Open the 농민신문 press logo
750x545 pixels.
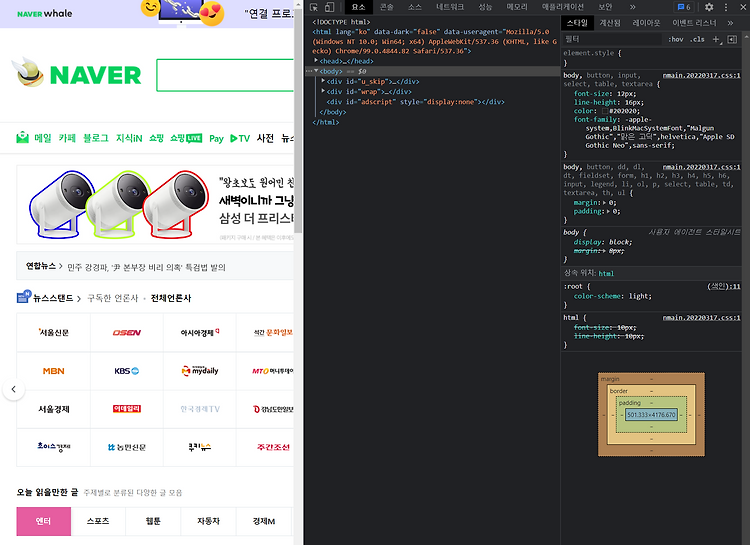(x=127, y=447)
